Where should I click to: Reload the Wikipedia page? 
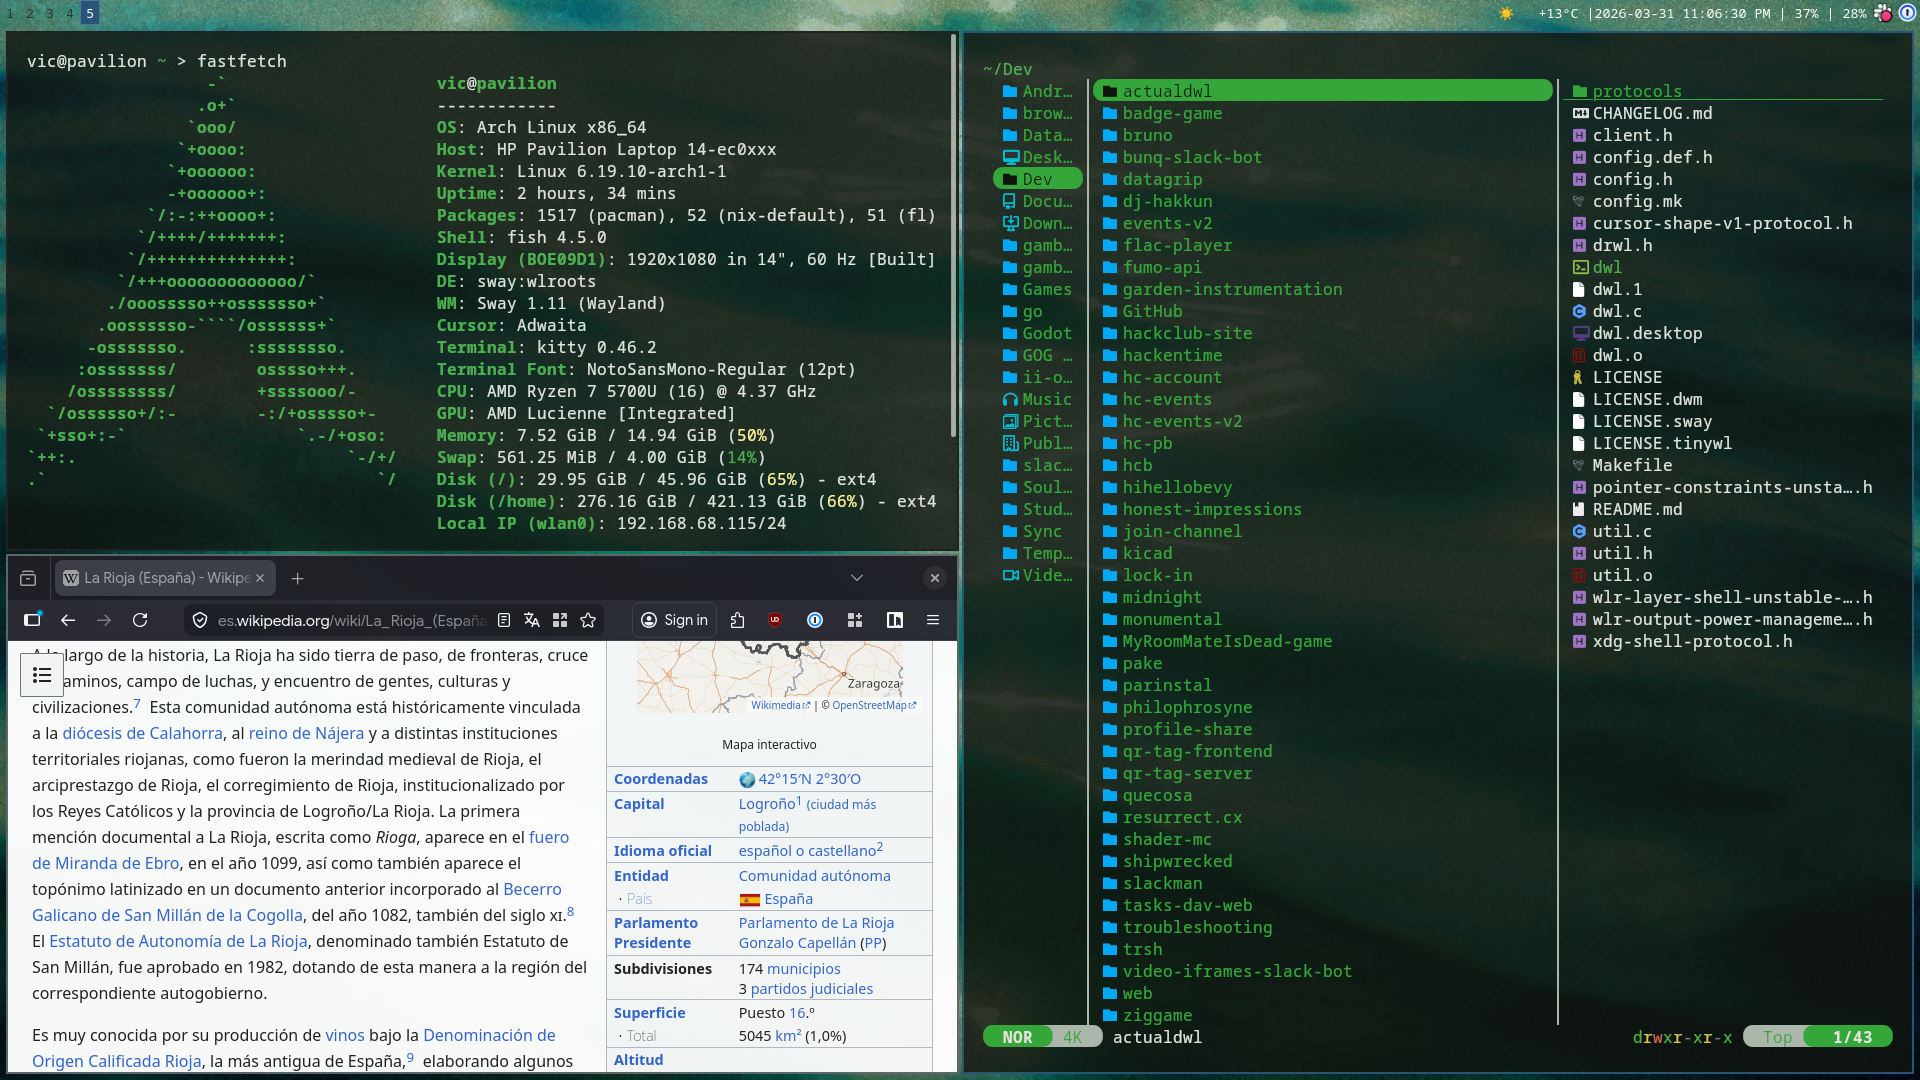140,620
